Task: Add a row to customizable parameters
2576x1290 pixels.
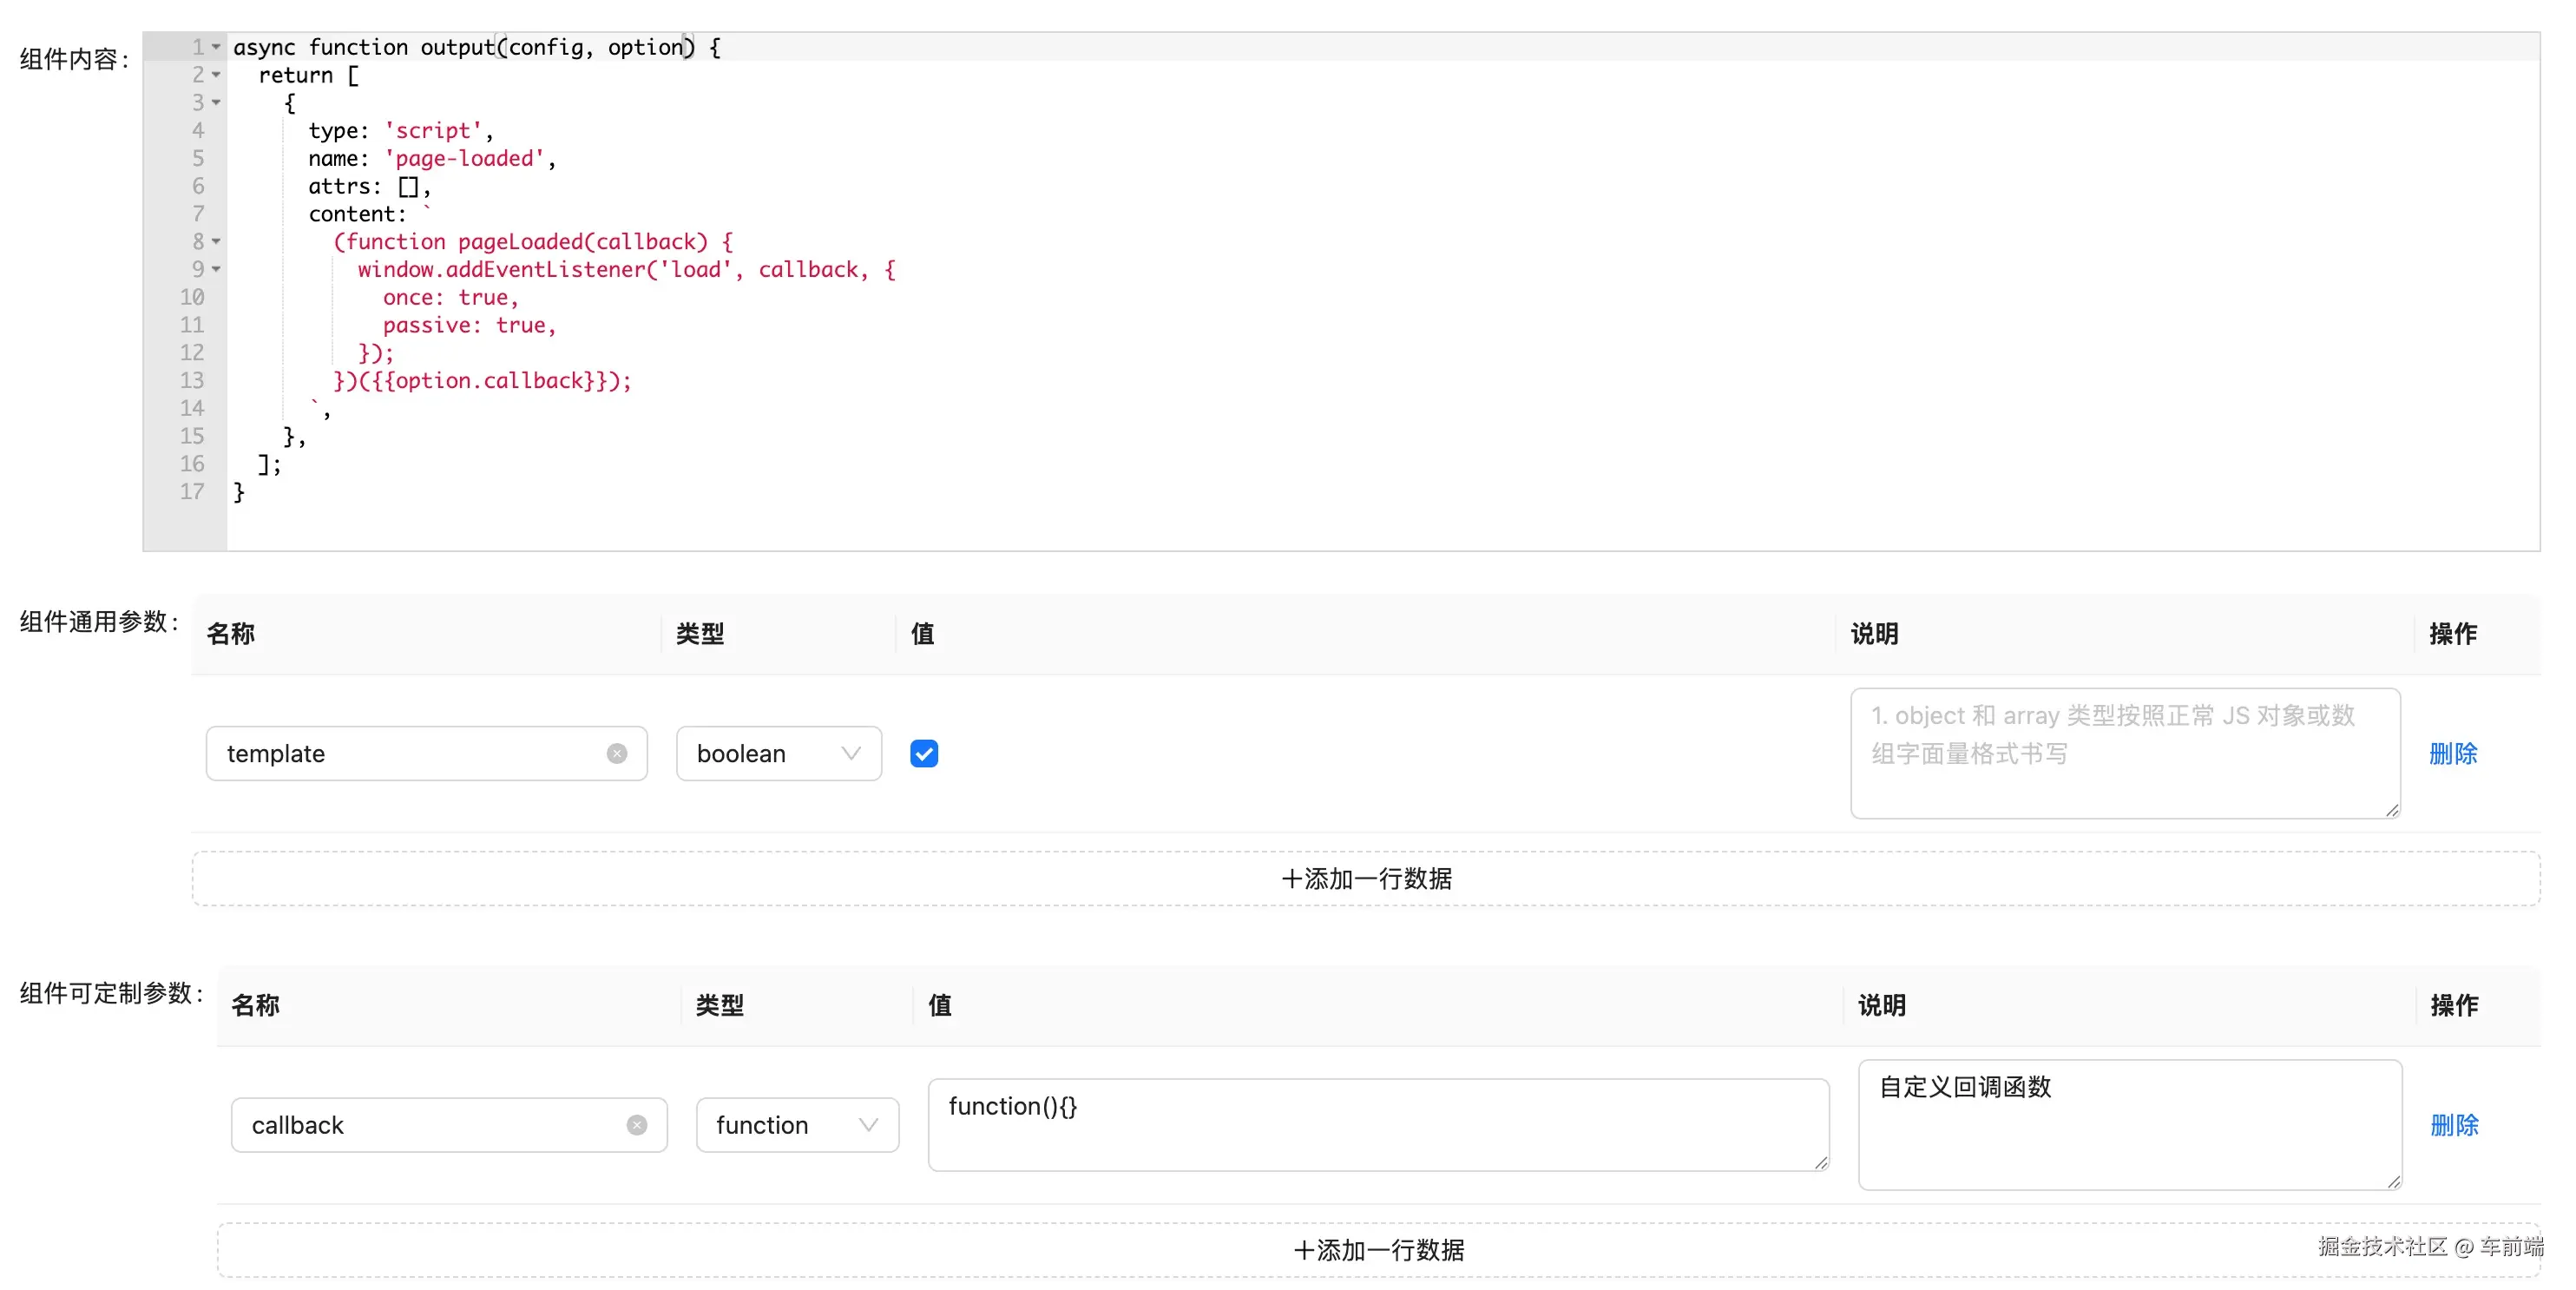Action: coord(1378,1249)
